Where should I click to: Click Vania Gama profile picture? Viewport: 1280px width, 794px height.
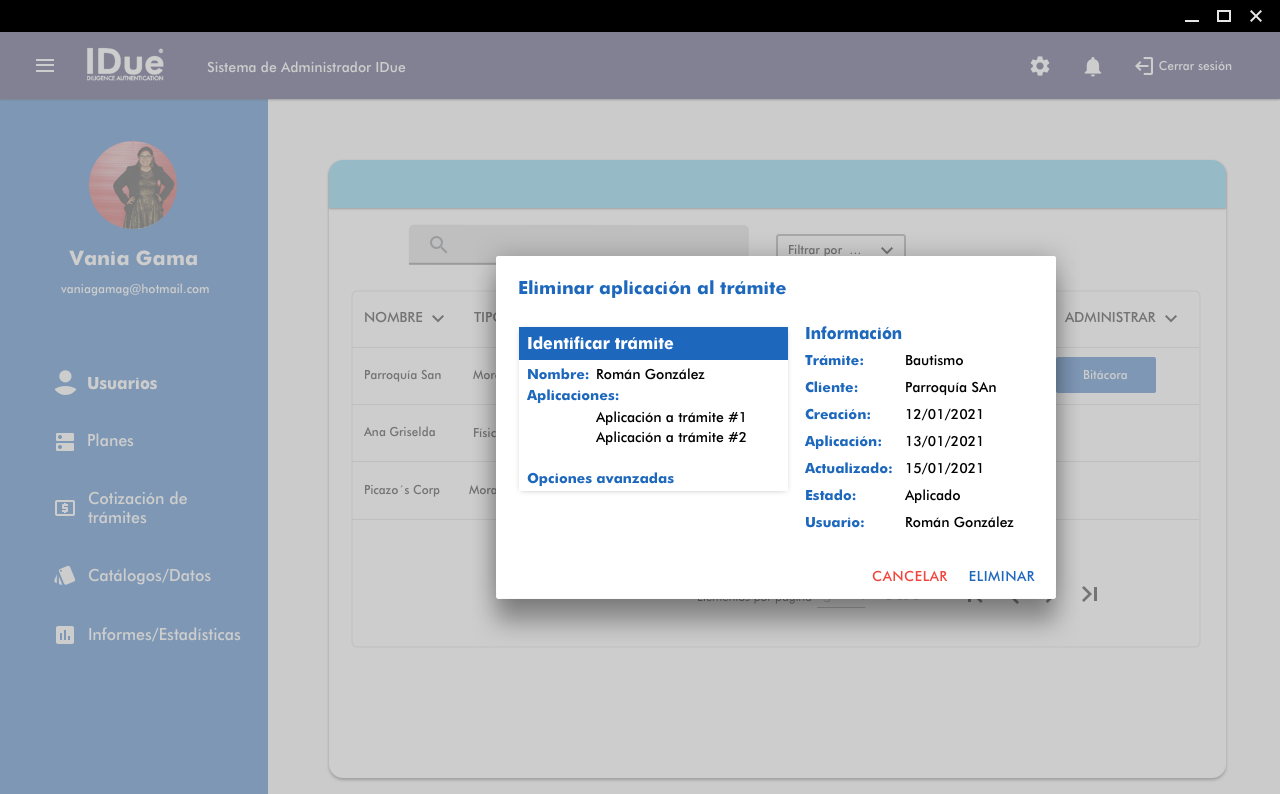pos(133,185)
